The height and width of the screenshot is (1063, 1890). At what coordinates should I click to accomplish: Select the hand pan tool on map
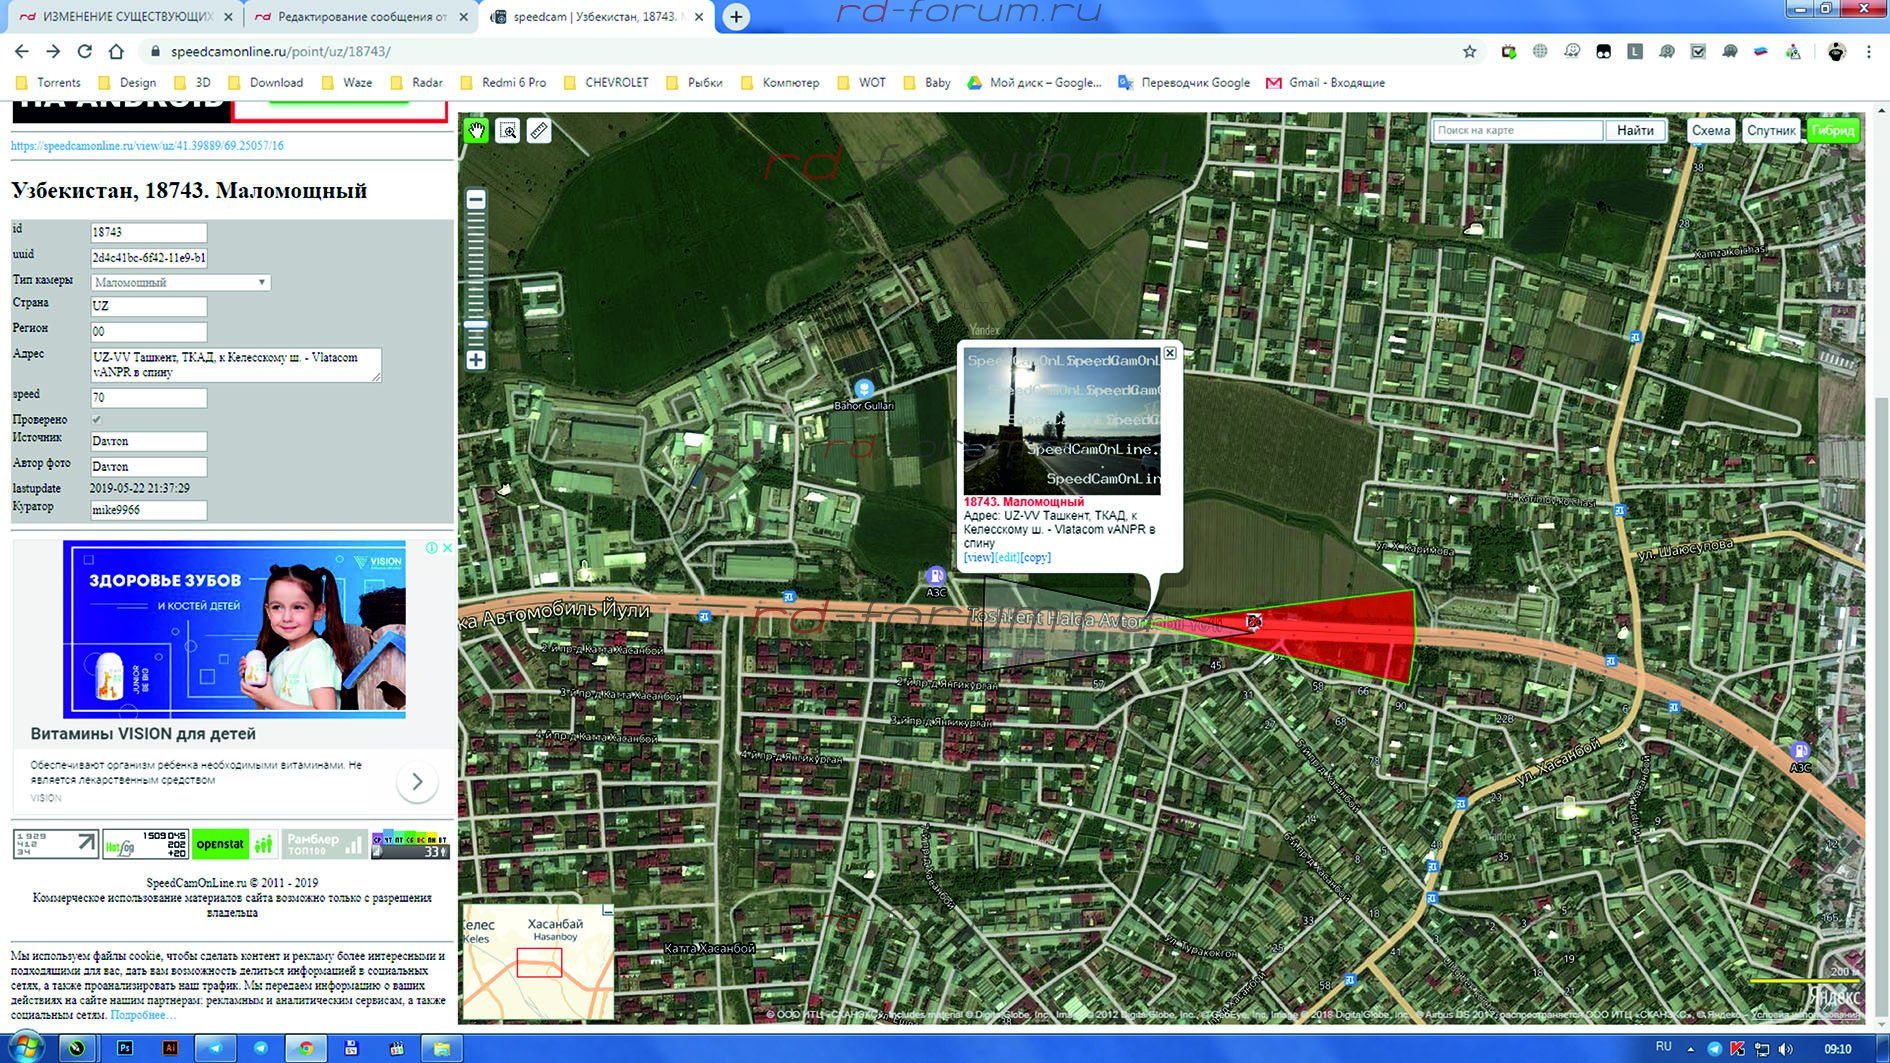click(476, 131)
